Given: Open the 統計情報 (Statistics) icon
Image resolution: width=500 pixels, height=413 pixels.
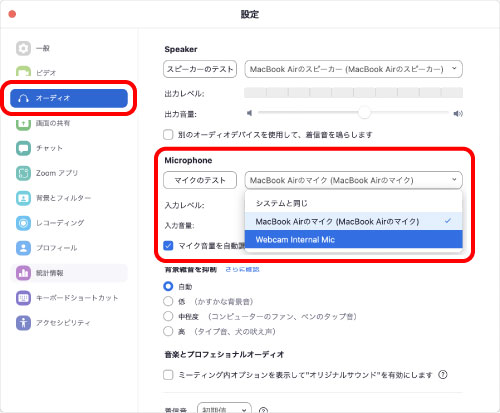Looking at the screenshot, I should pos(23,273).
